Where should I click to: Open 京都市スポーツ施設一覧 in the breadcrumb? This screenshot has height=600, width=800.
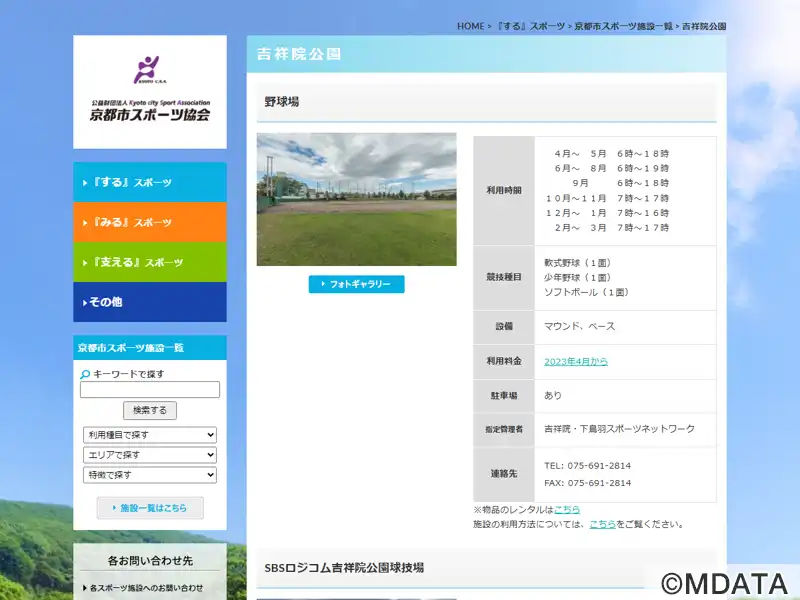pyautogui.click(x=623, y=26)
